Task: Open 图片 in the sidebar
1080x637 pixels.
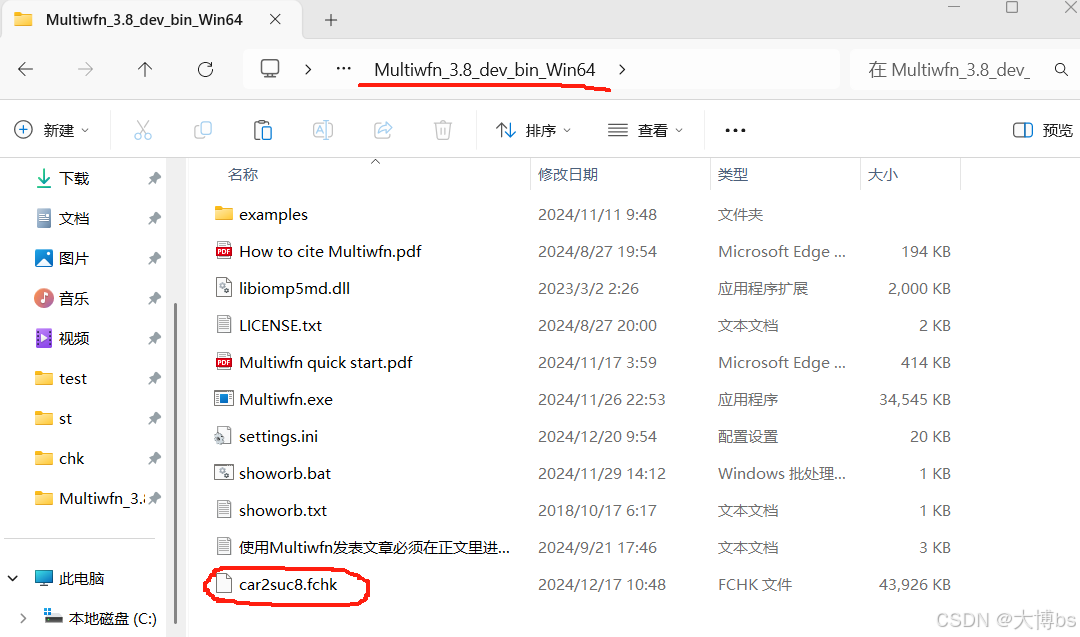Action: tap(74, 258)
